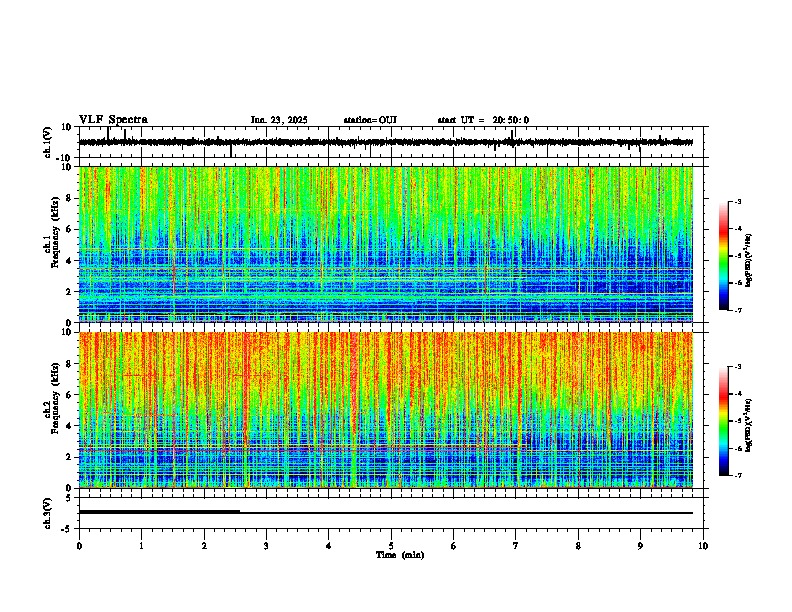Click the time axis tick label "2"
The image size is (792, 612).
204,546
